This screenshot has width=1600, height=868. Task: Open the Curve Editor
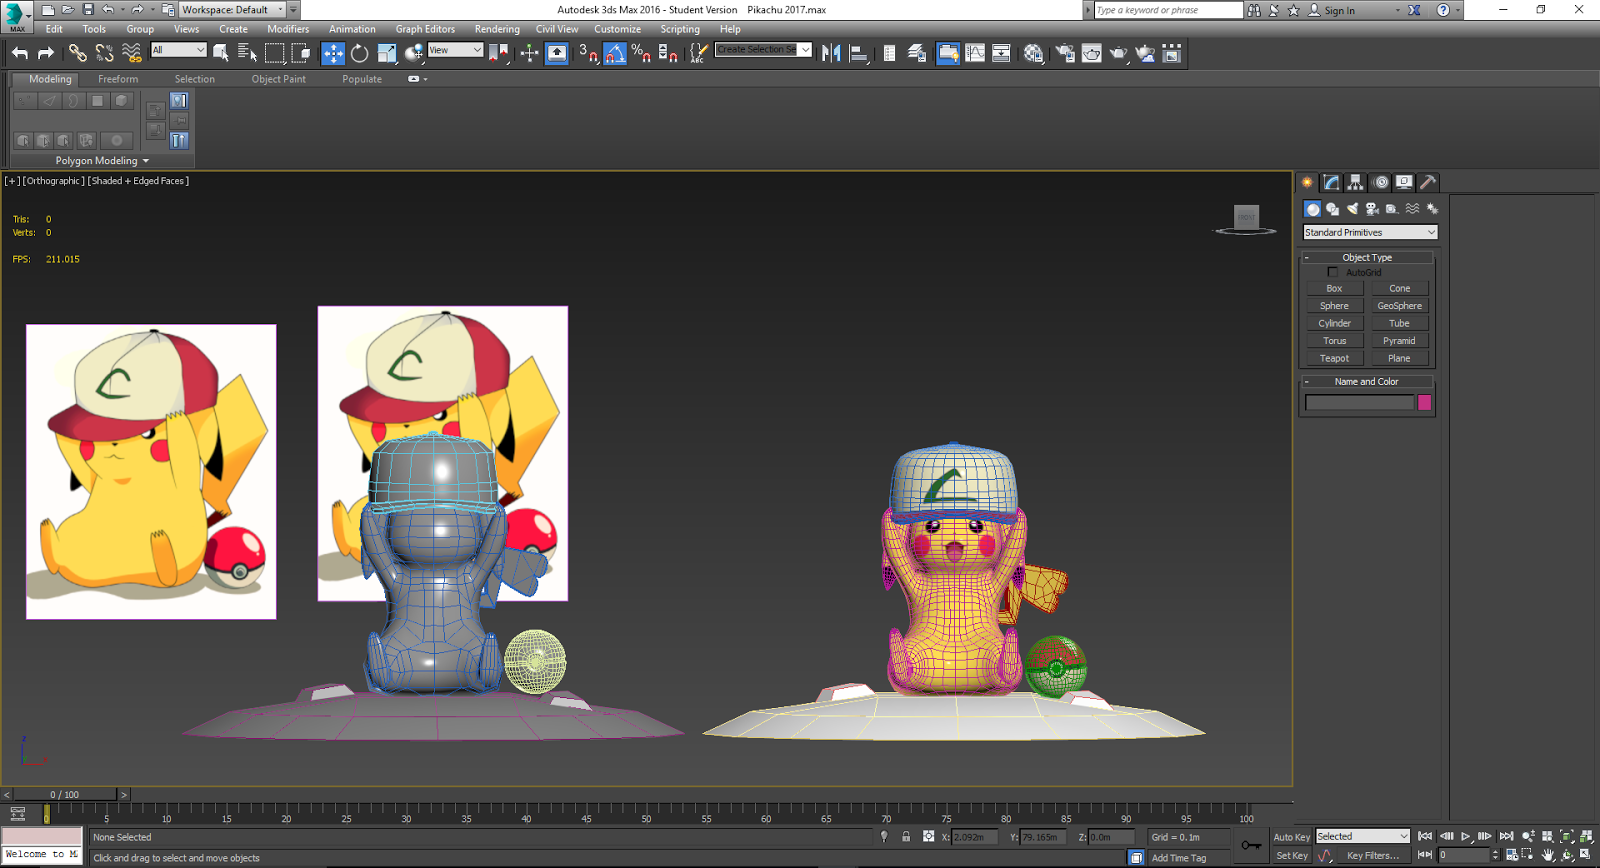[x=975, y=53]
